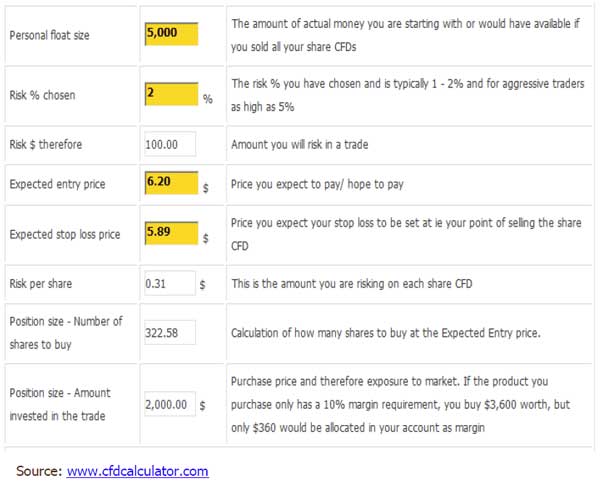Open the www.cfdcalculator.com source link

[137, 471]
